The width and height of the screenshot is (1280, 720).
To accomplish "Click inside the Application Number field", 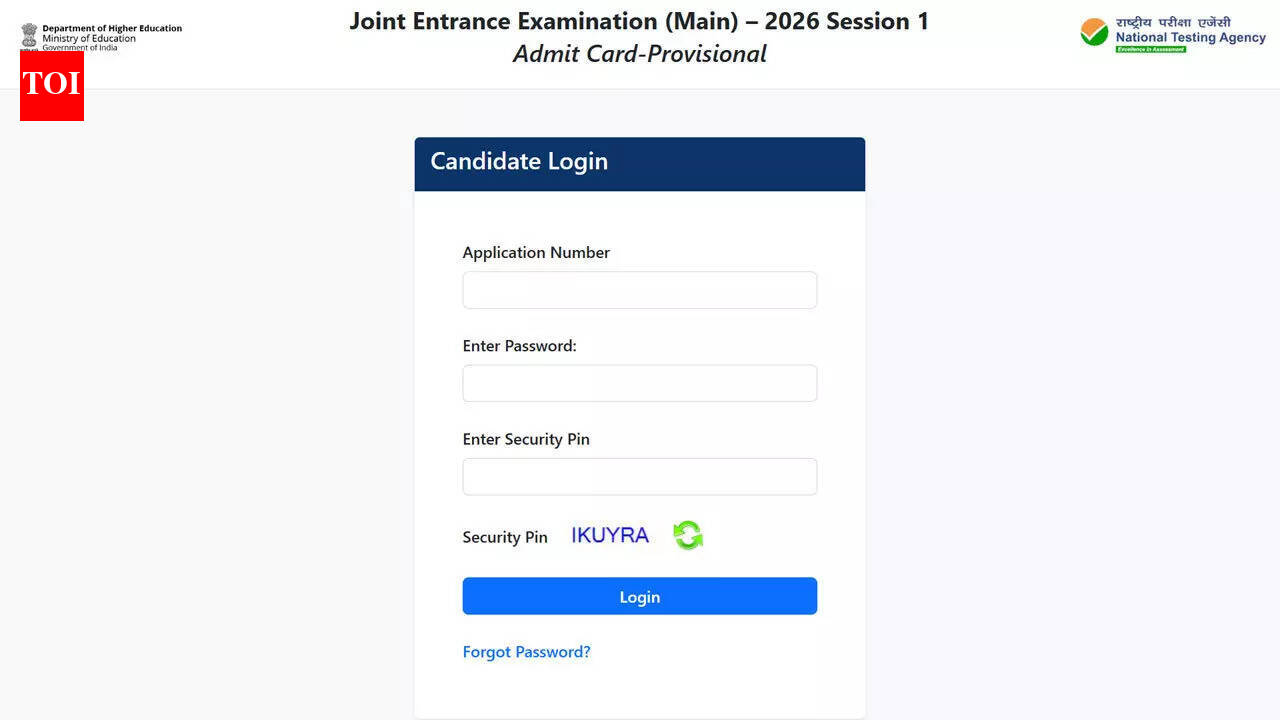I will (x=640, y=289).
